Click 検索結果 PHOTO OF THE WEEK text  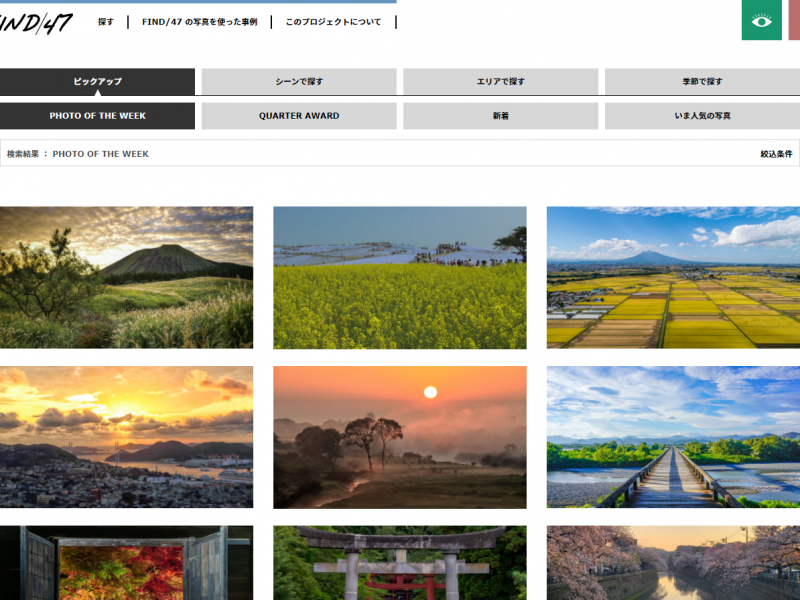click(x=78, y=154)
